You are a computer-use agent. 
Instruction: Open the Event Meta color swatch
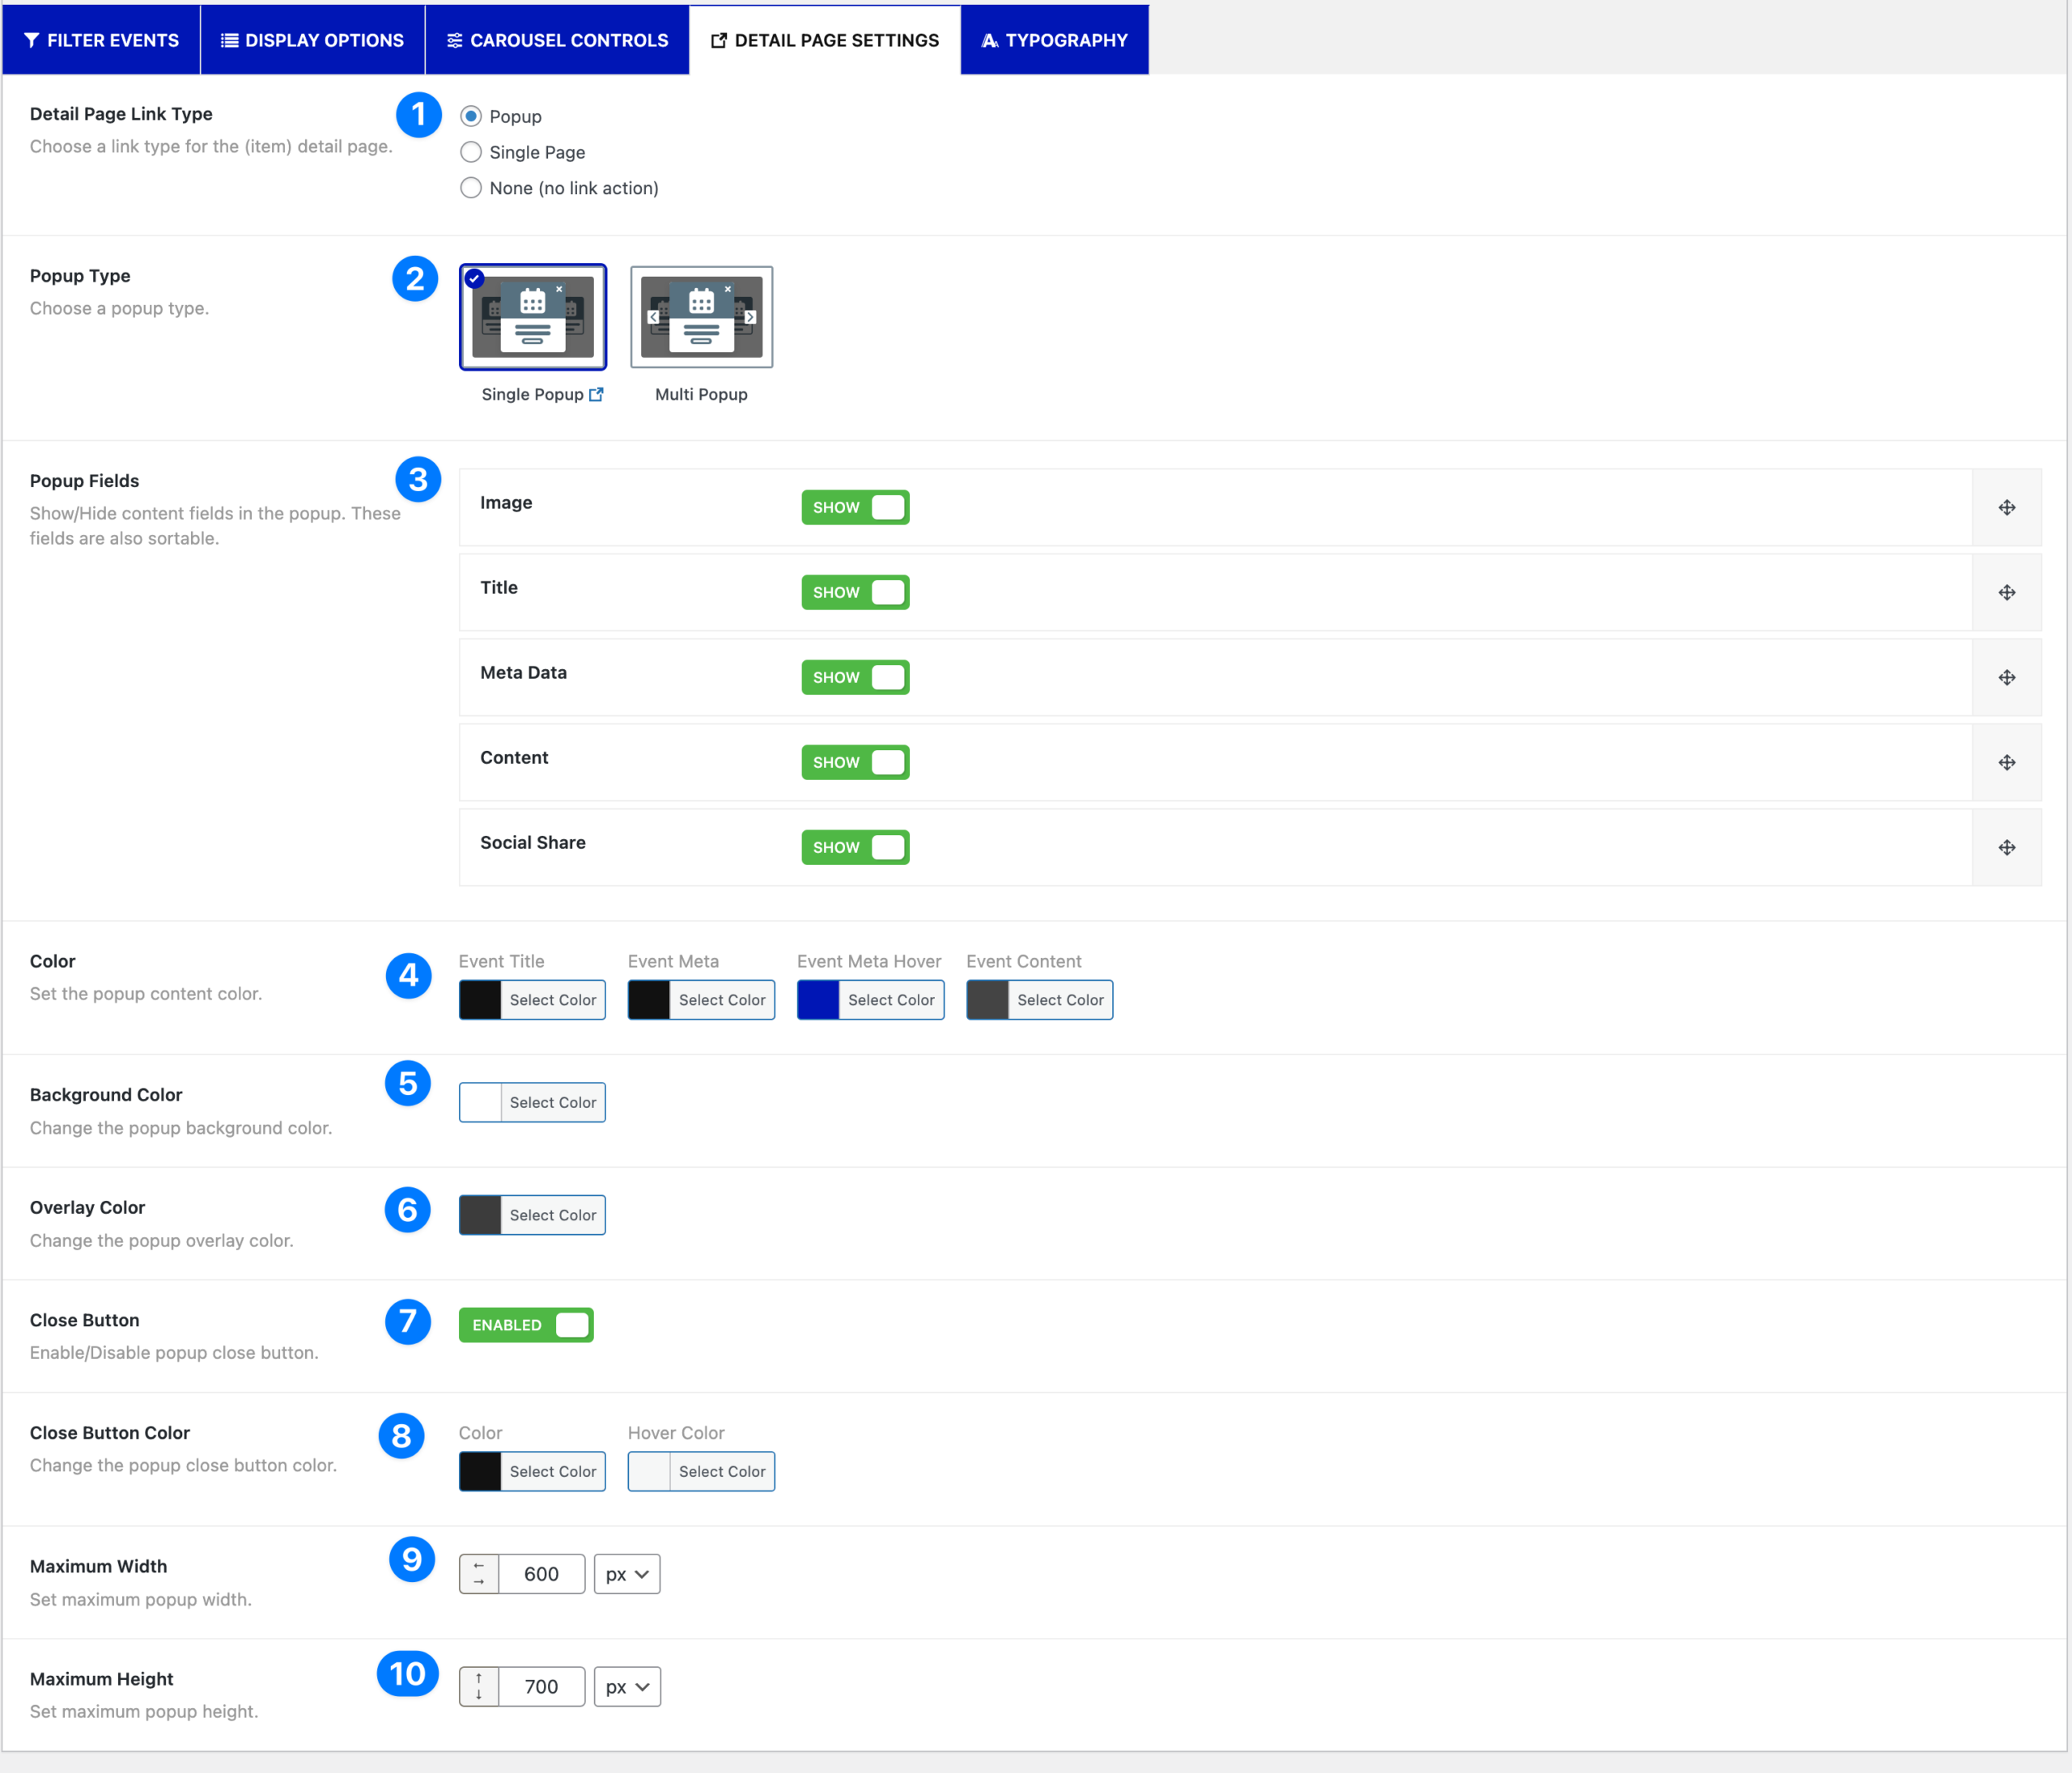click(649, 1000)
